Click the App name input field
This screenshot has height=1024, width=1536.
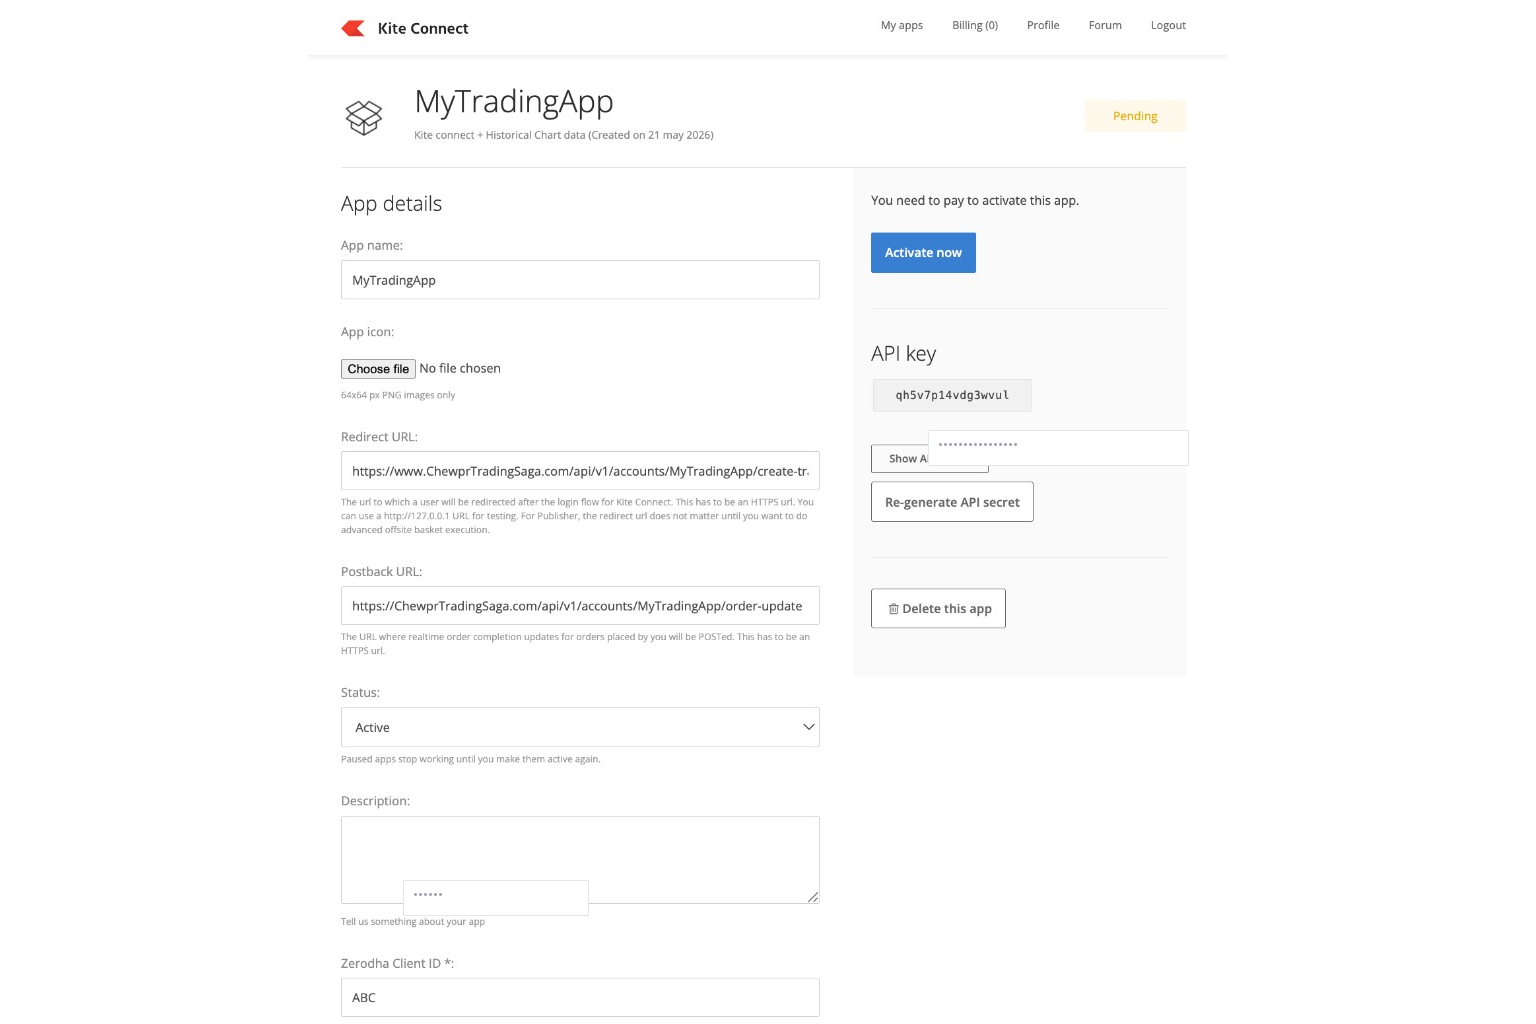580,280
